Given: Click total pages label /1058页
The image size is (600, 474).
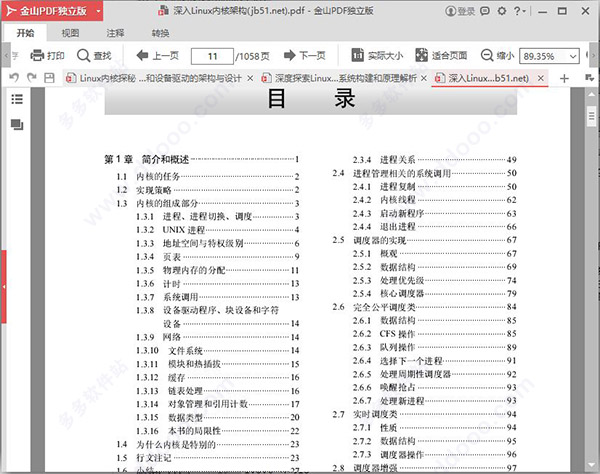Looking at the screenshot, I should tap(252, 56).
